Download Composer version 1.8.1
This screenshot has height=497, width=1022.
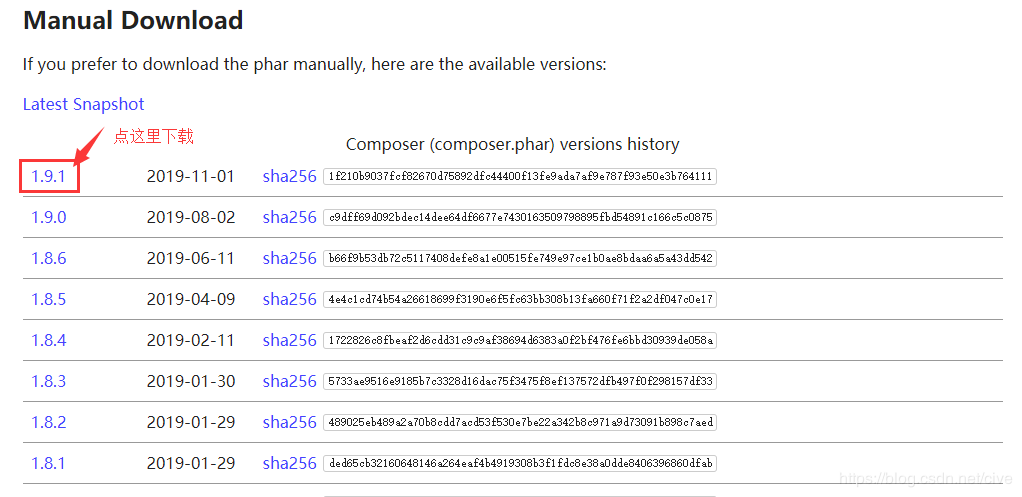point(48,463)
